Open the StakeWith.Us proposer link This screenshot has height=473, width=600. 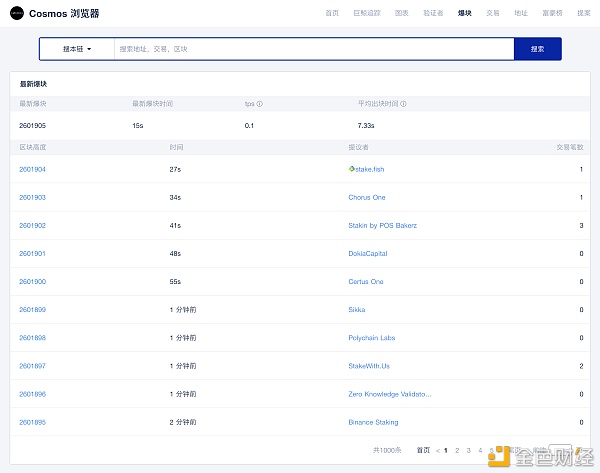pos(369,366)
